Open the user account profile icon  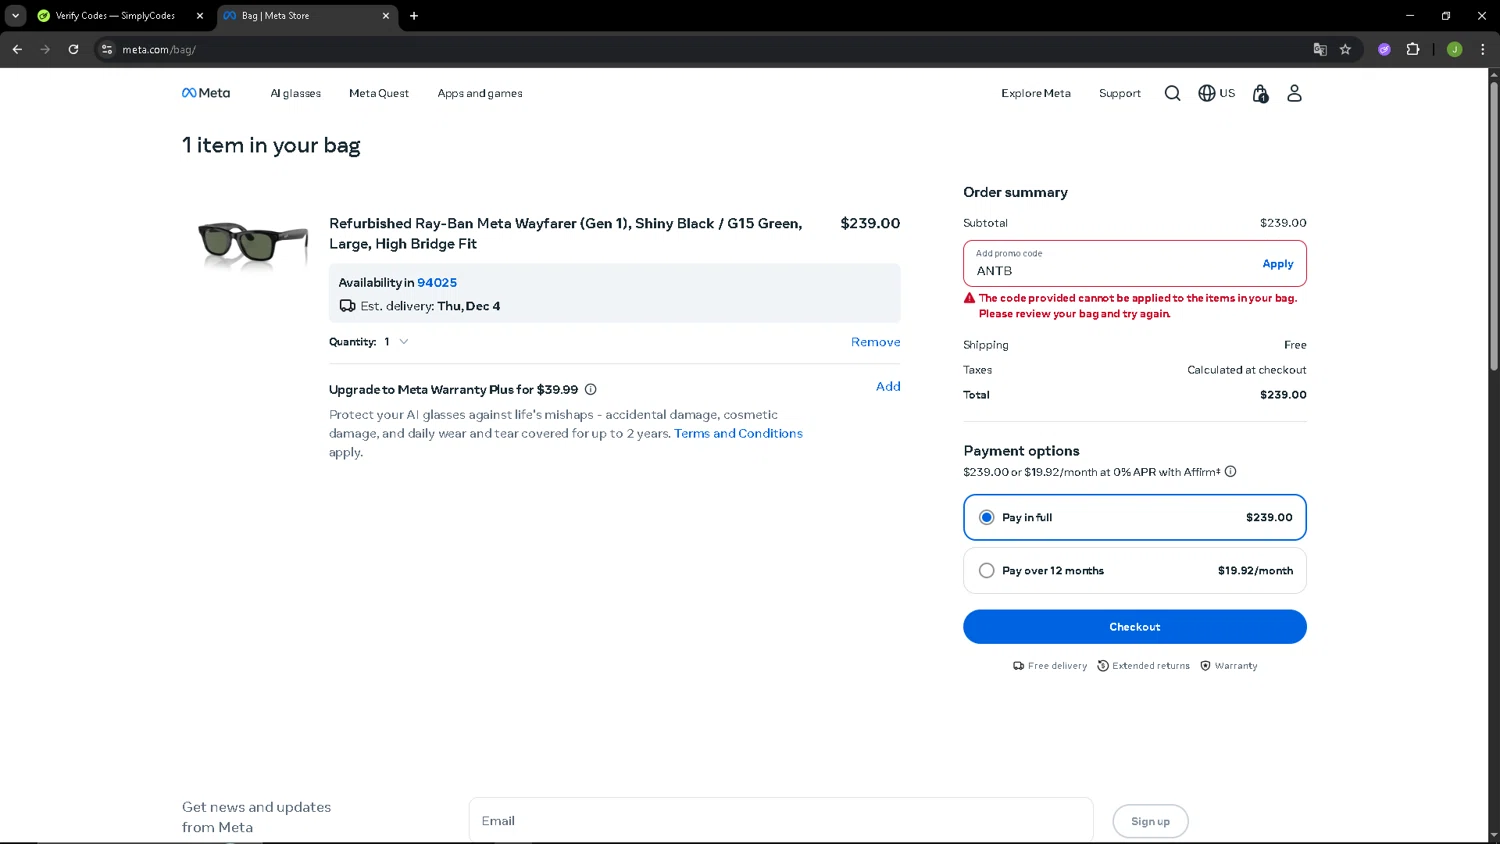[x=1294, y=93]
